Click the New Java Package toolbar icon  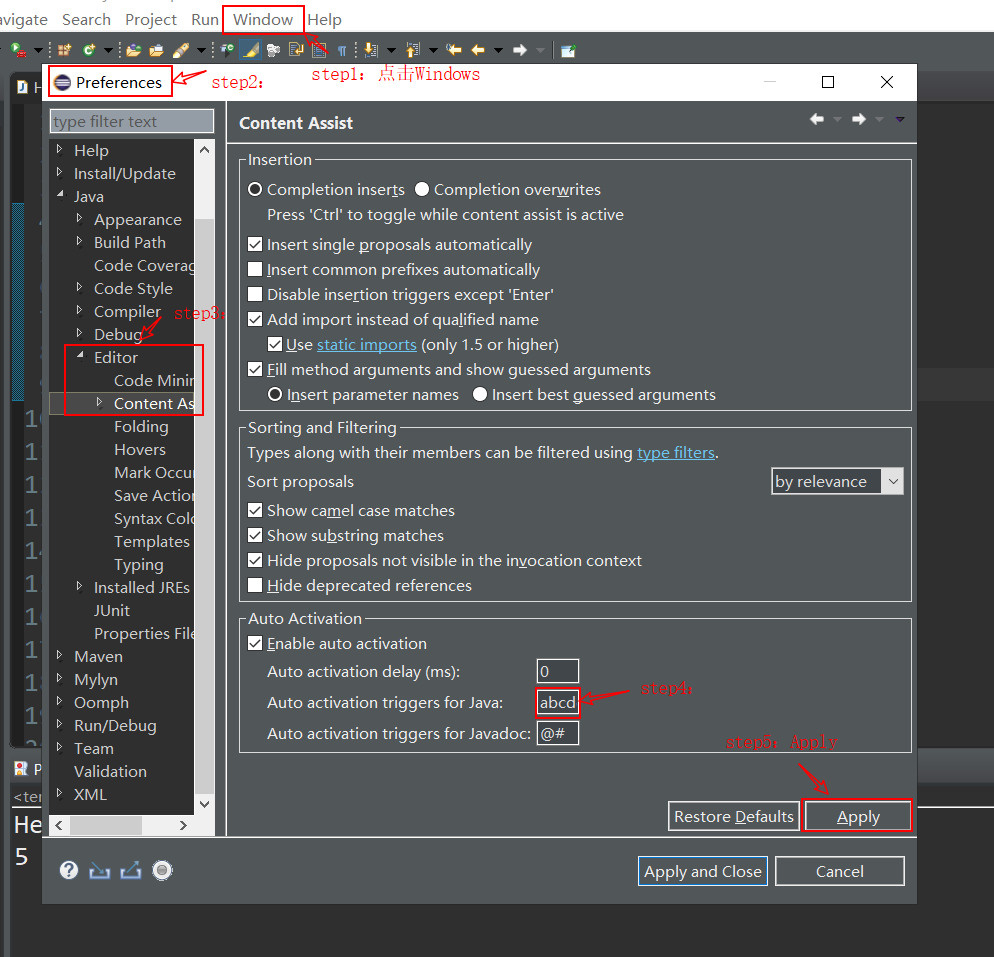coord(65,49)
